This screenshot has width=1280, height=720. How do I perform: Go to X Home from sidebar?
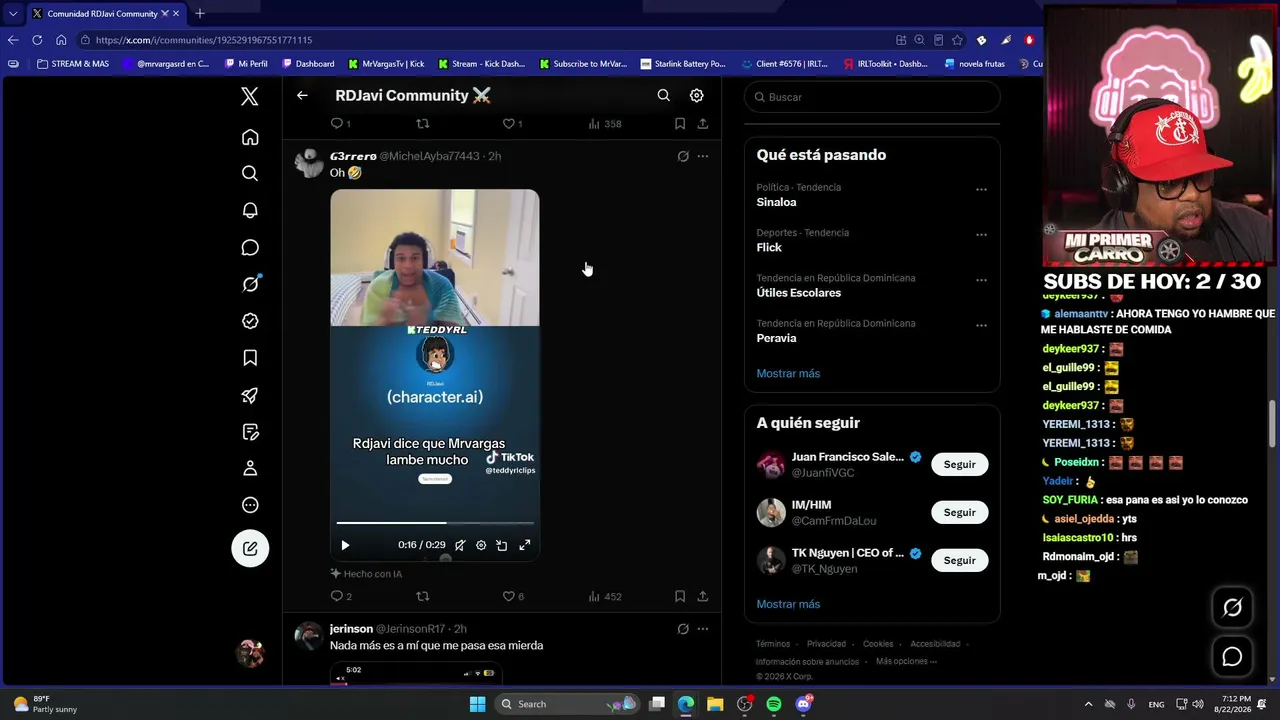(250, 137)
